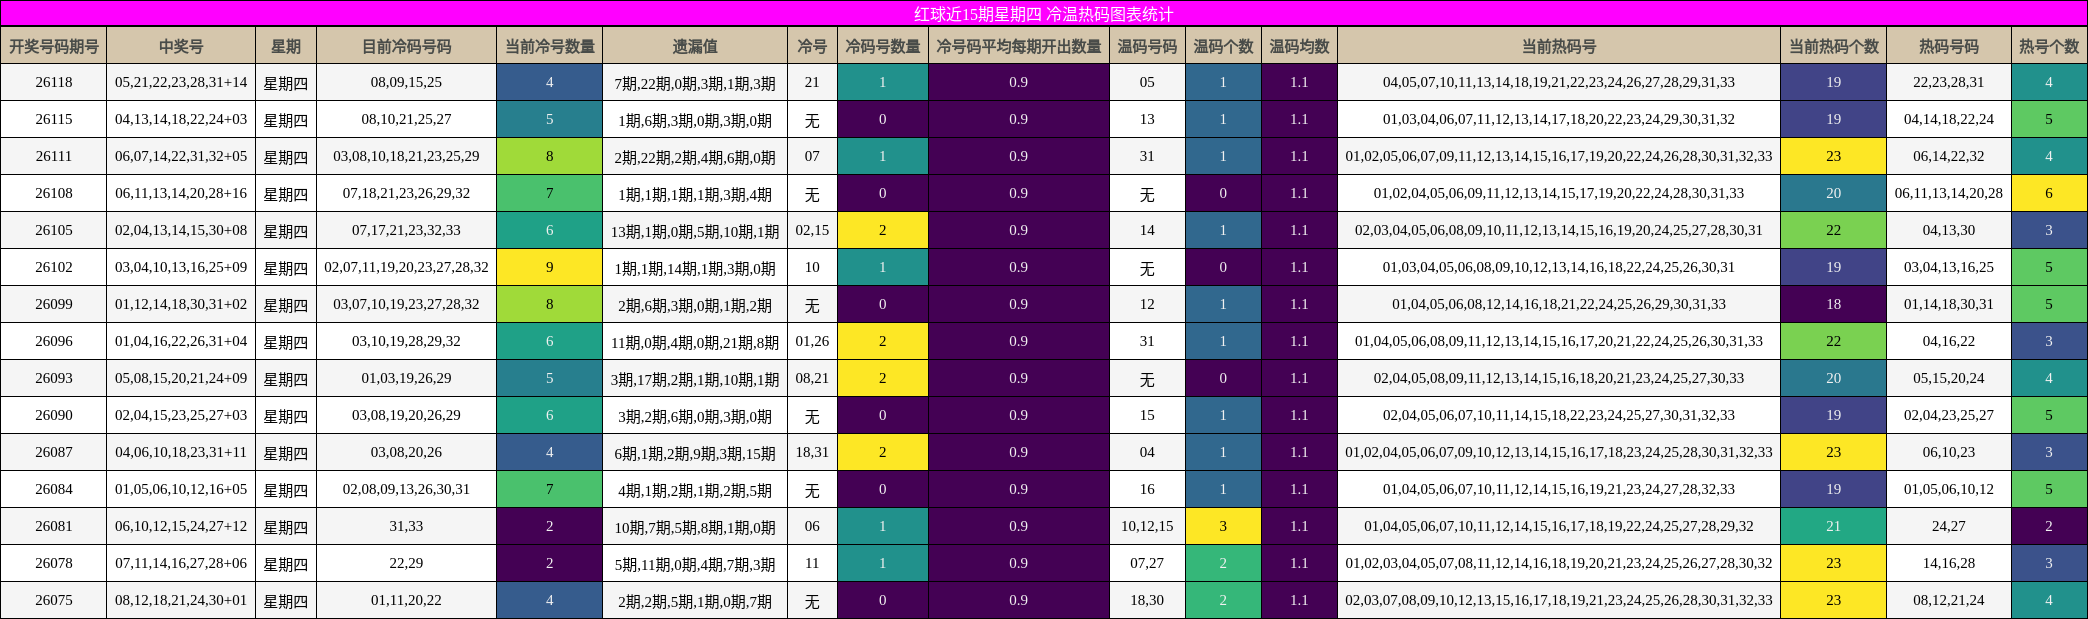The width and height of the screenshot is (2088, 619).
Task: Click issue number 26108
Action: coord(54,193)
